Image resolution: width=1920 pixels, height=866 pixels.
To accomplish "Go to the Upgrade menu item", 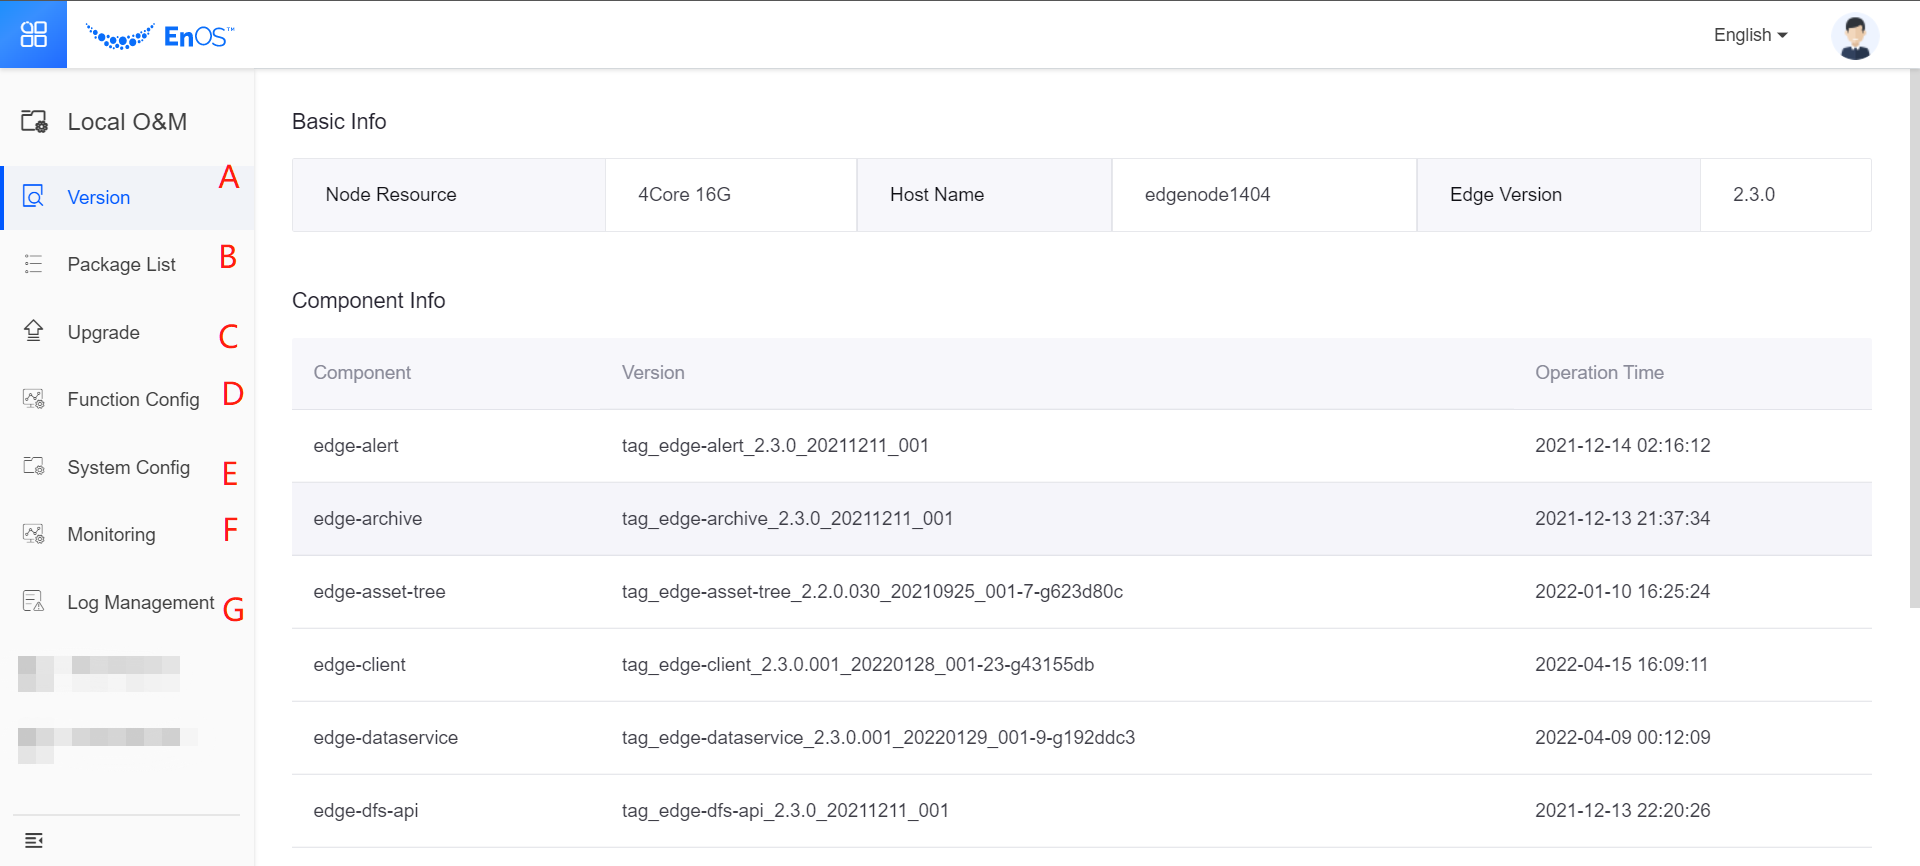I will (104, 332).
